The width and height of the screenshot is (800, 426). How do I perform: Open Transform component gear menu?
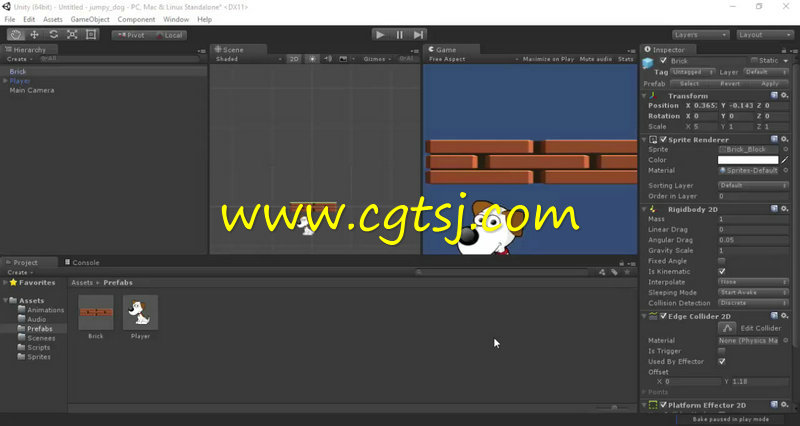point(785,95)
